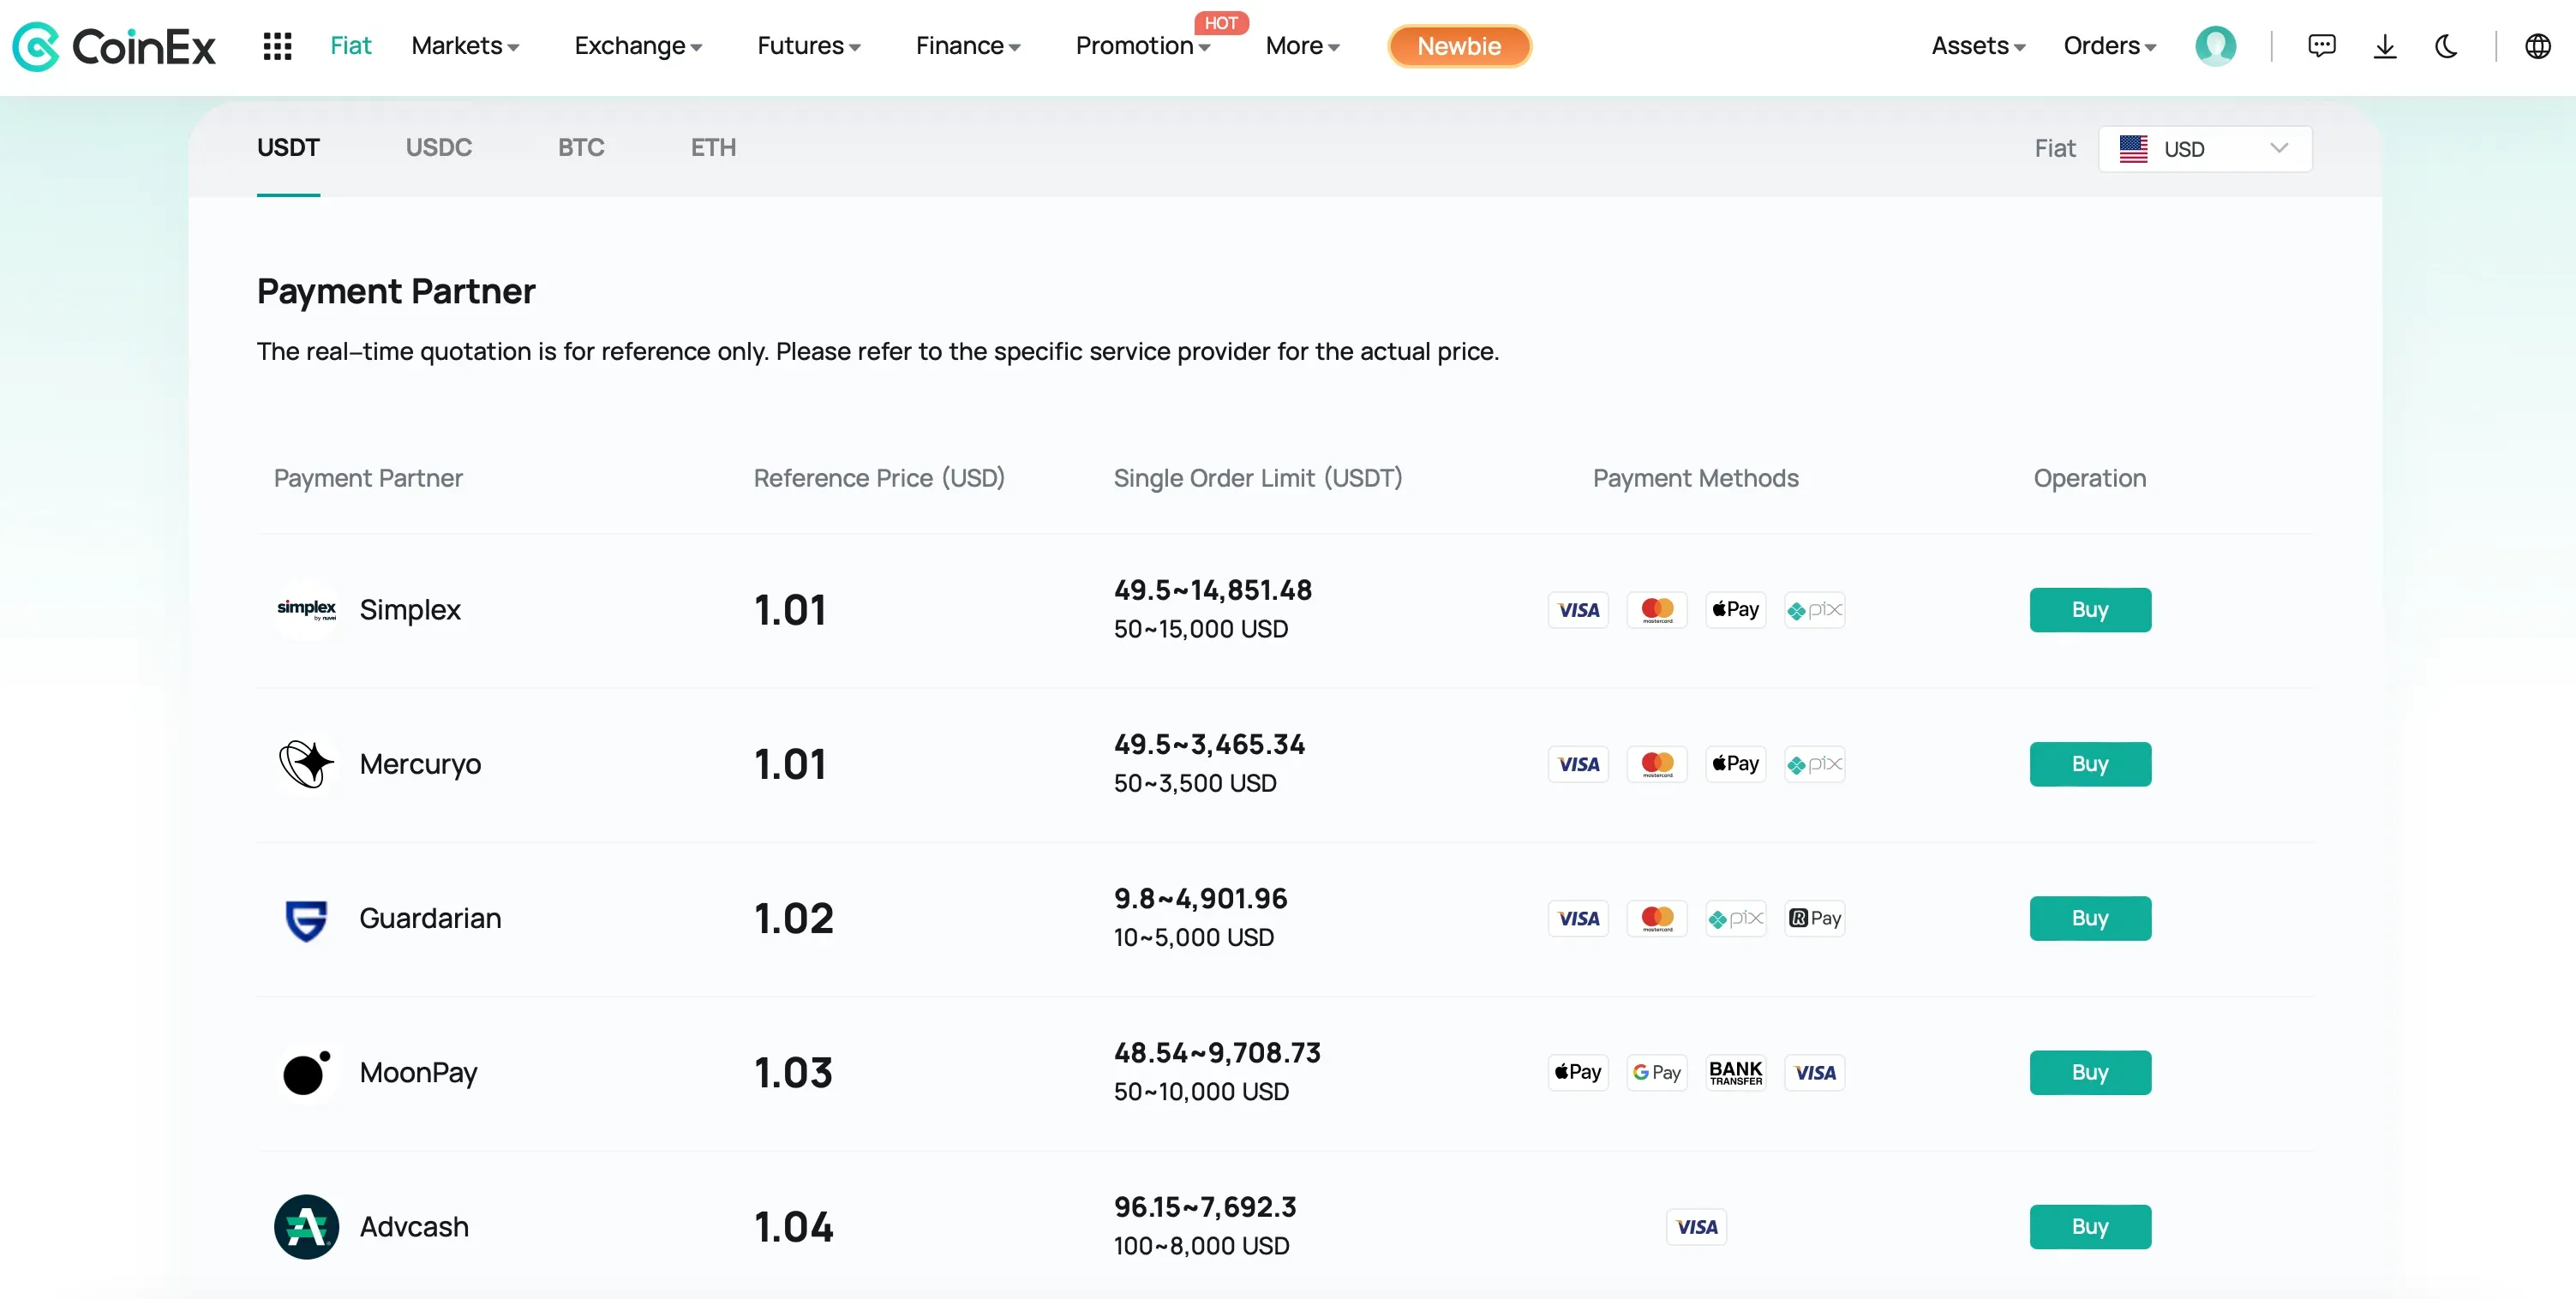Click Apple Pay badge in Simplex row
This screenshot has width=2576, height=1299.
(x=1735, y=609)
